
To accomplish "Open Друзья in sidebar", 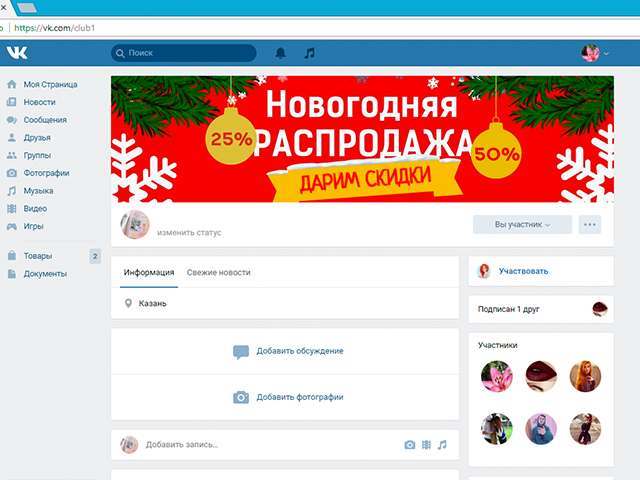I will (37, 138).
